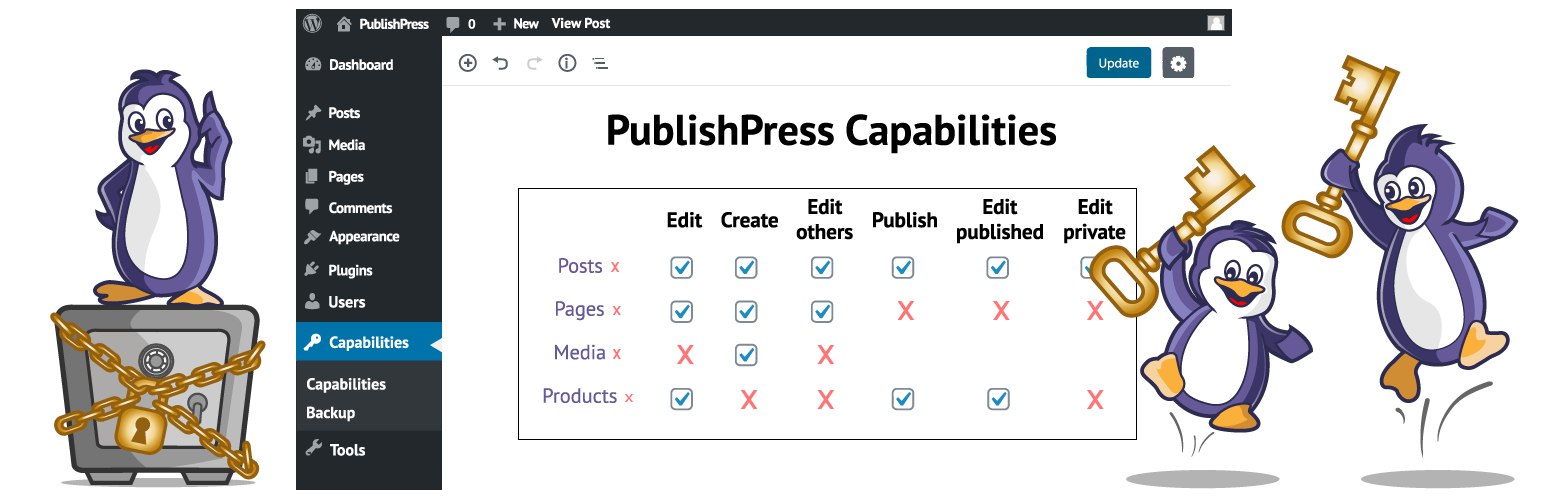Click the Pages row label
The height and width of the screenshot is (500, 1544).
(x=579, y=309)
